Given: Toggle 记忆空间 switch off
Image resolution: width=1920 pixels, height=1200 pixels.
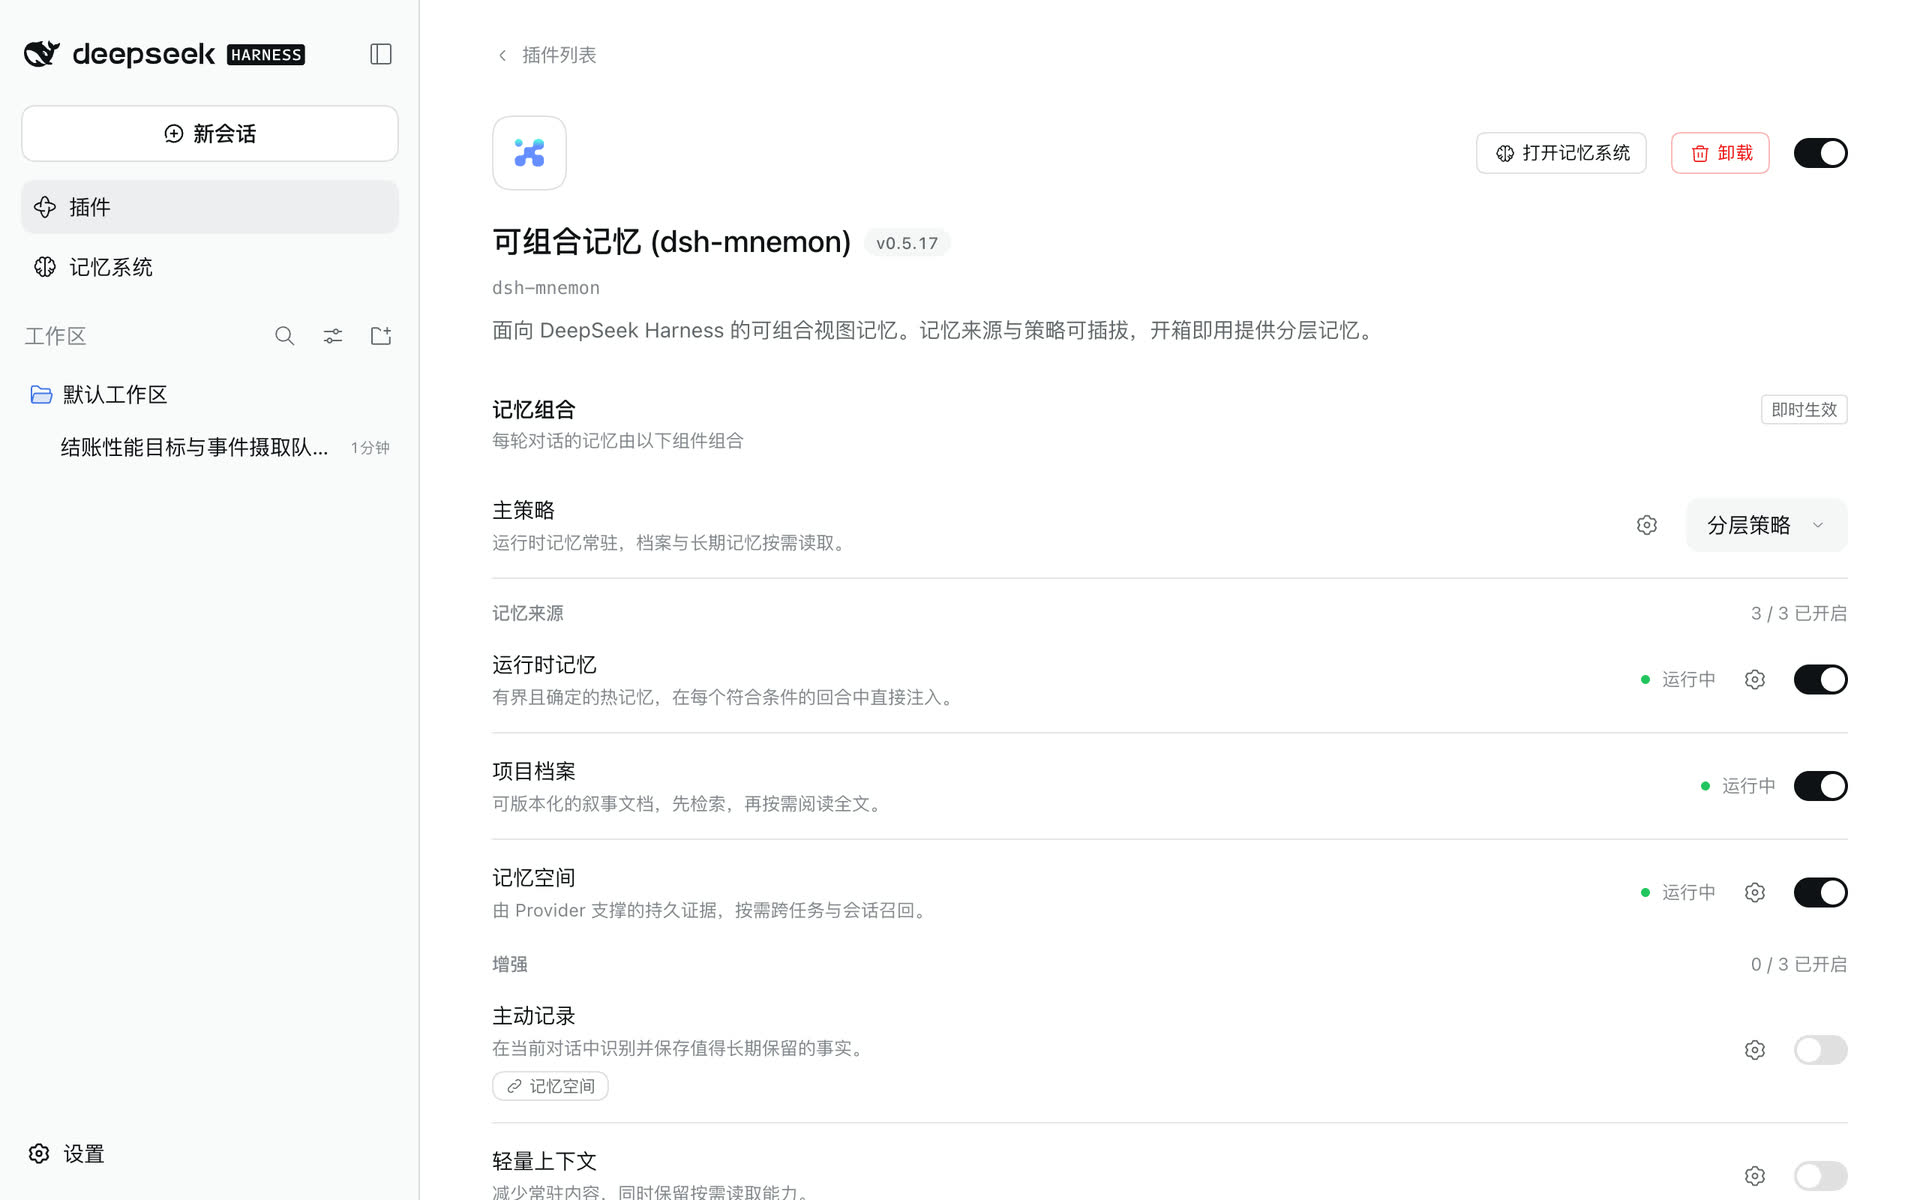Looking at the screenshot, I should (1820, 892).
